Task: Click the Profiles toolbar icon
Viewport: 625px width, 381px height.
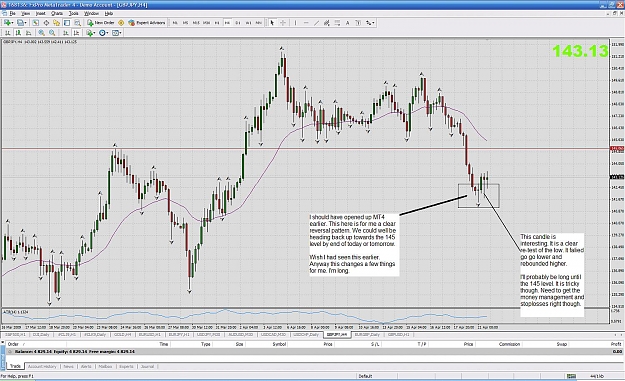Action: coord(20,23)
